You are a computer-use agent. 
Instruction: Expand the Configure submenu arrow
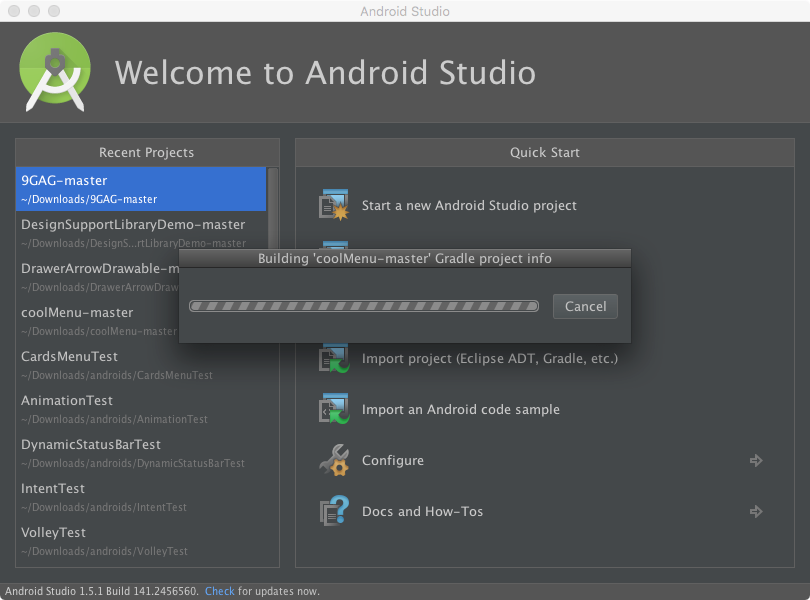(x=756, y=461)
